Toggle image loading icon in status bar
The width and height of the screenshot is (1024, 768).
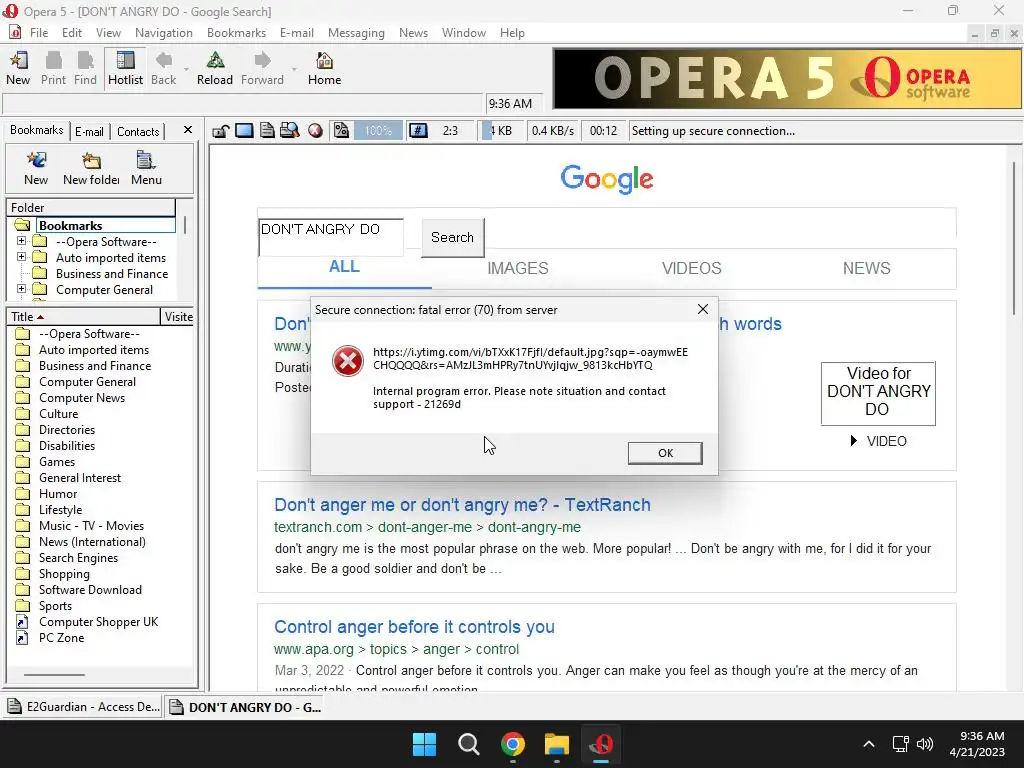pyautogui.click(x=341, y=131)
